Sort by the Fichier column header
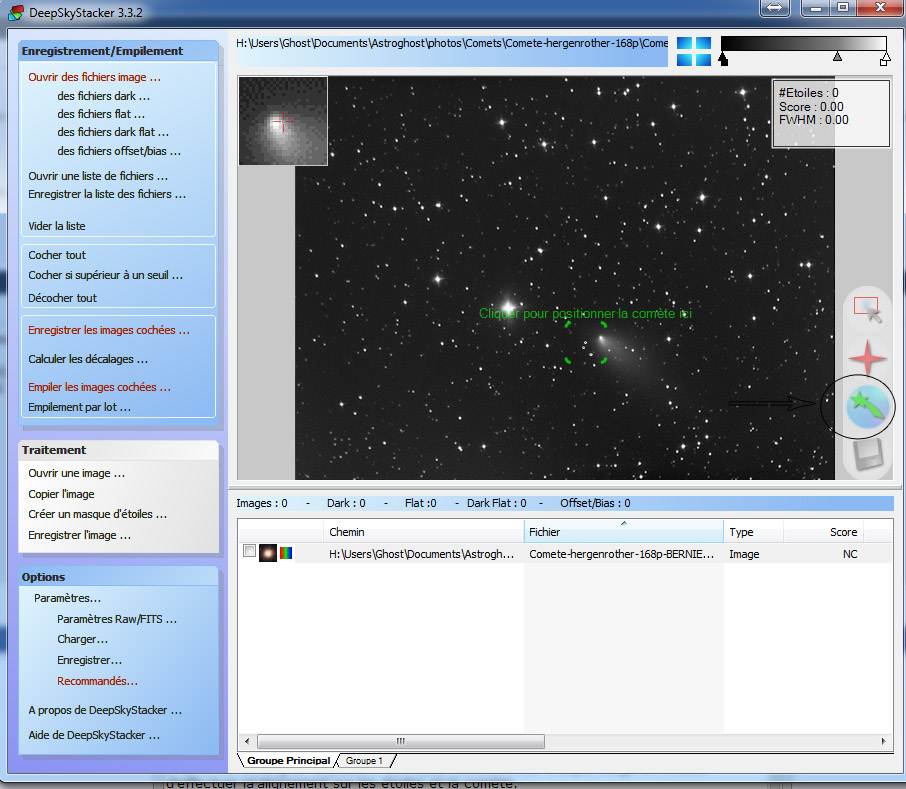The width and height of the screenshot is (906, 789). (x=623, y=531)
